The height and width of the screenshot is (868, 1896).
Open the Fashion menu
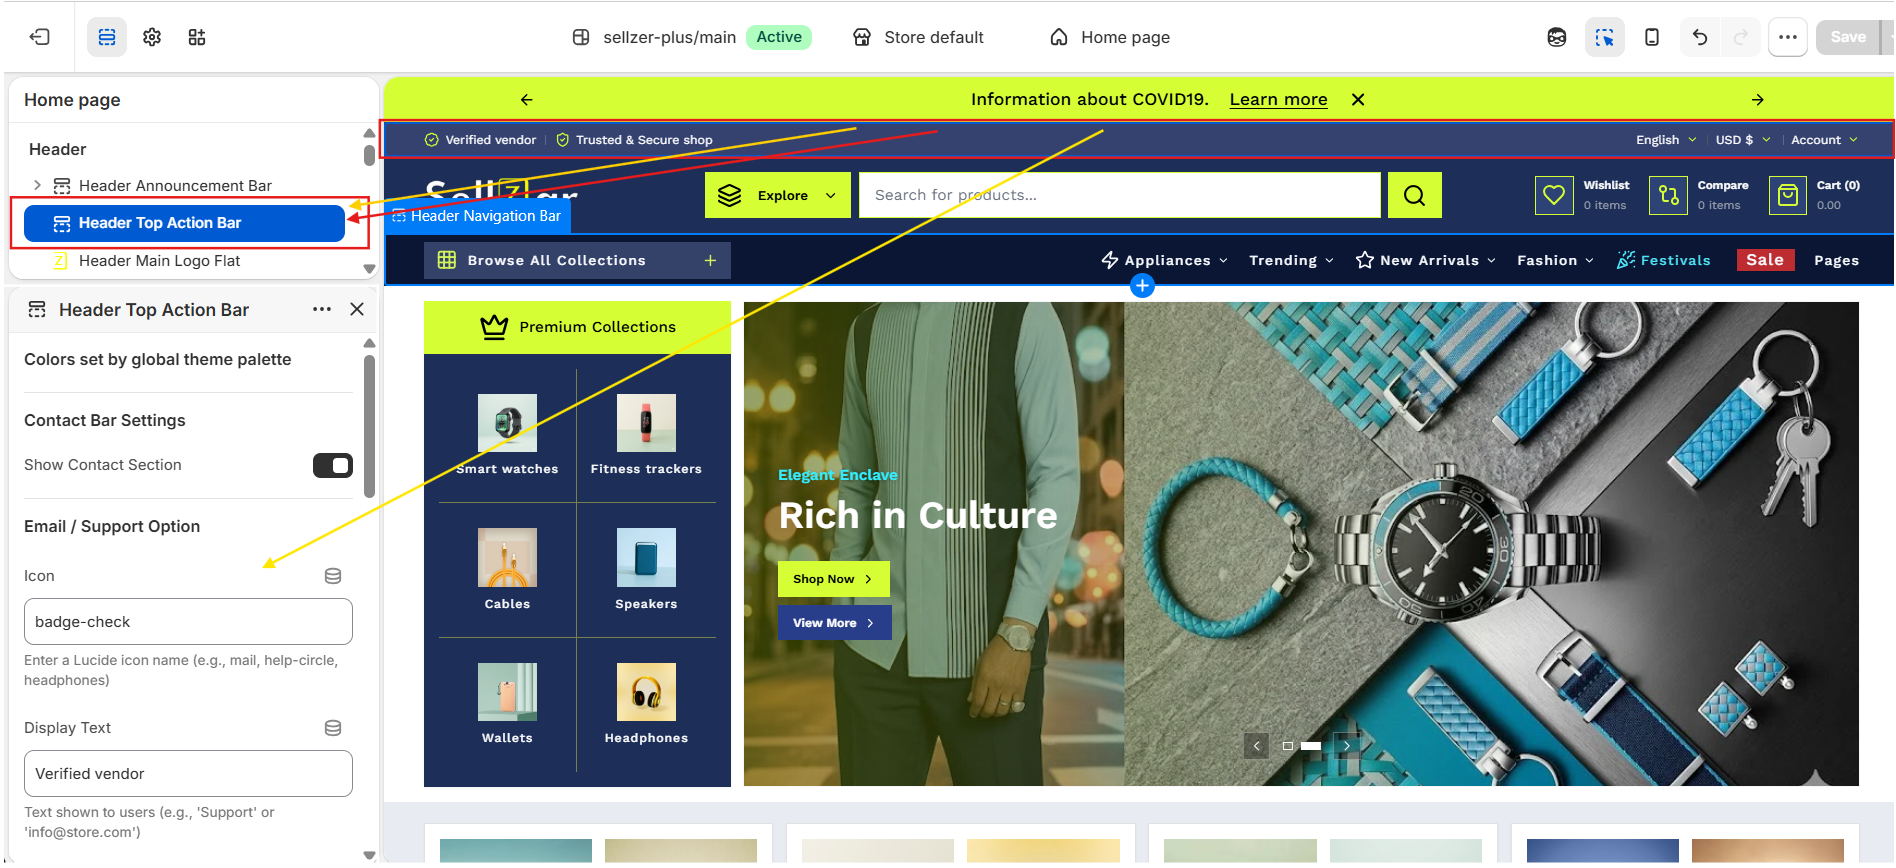pos(1555,260)
